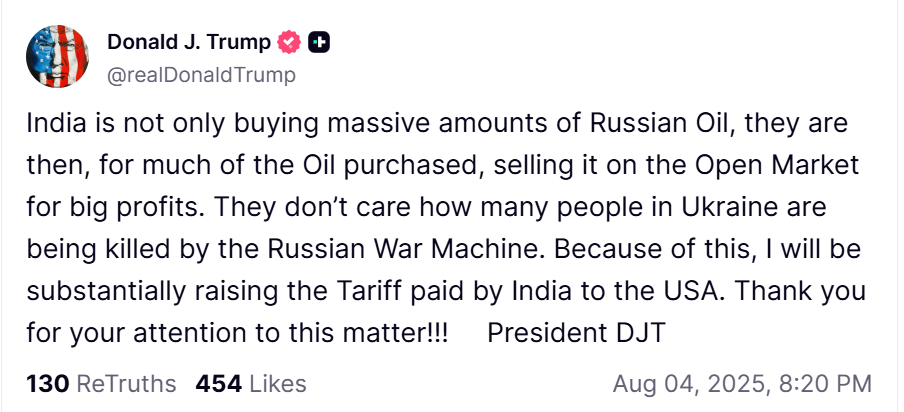904x412 pixels.
Task: View the ReTruths label list
Action: (126, 384)
